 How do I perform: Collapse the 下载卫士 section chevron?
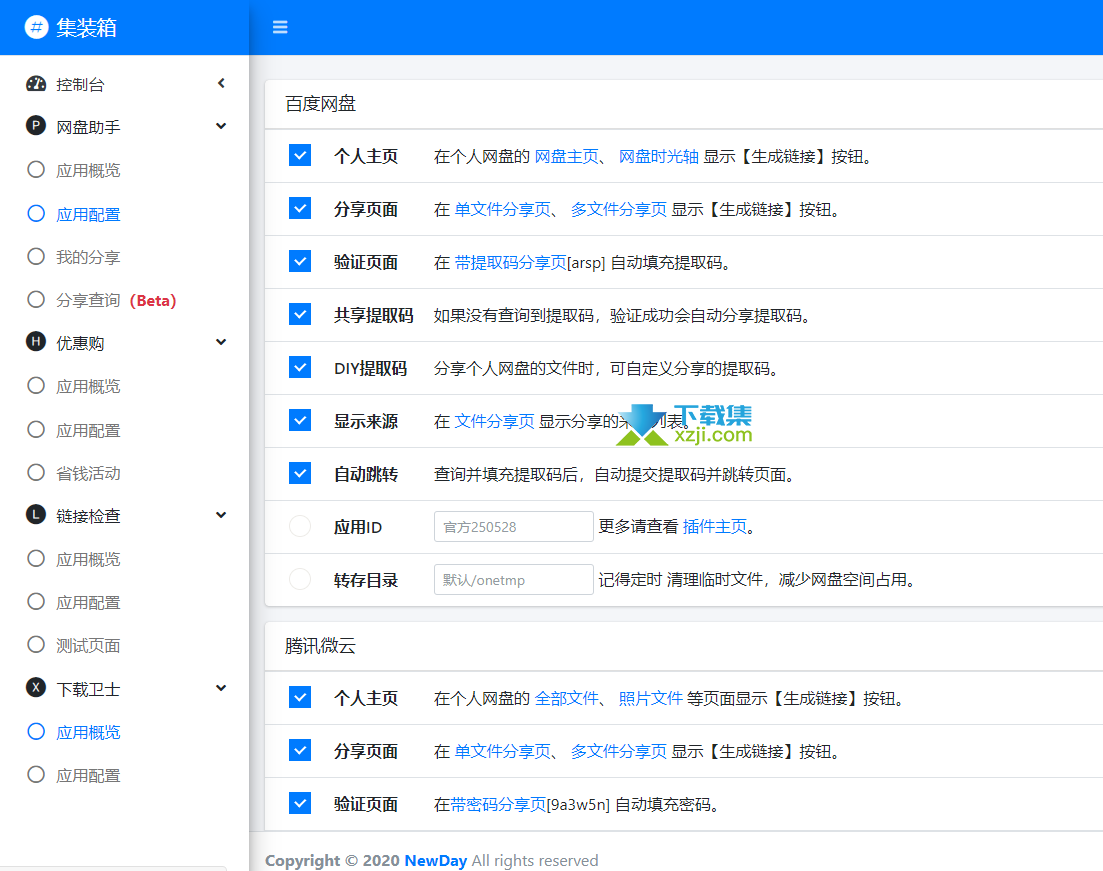221,688
